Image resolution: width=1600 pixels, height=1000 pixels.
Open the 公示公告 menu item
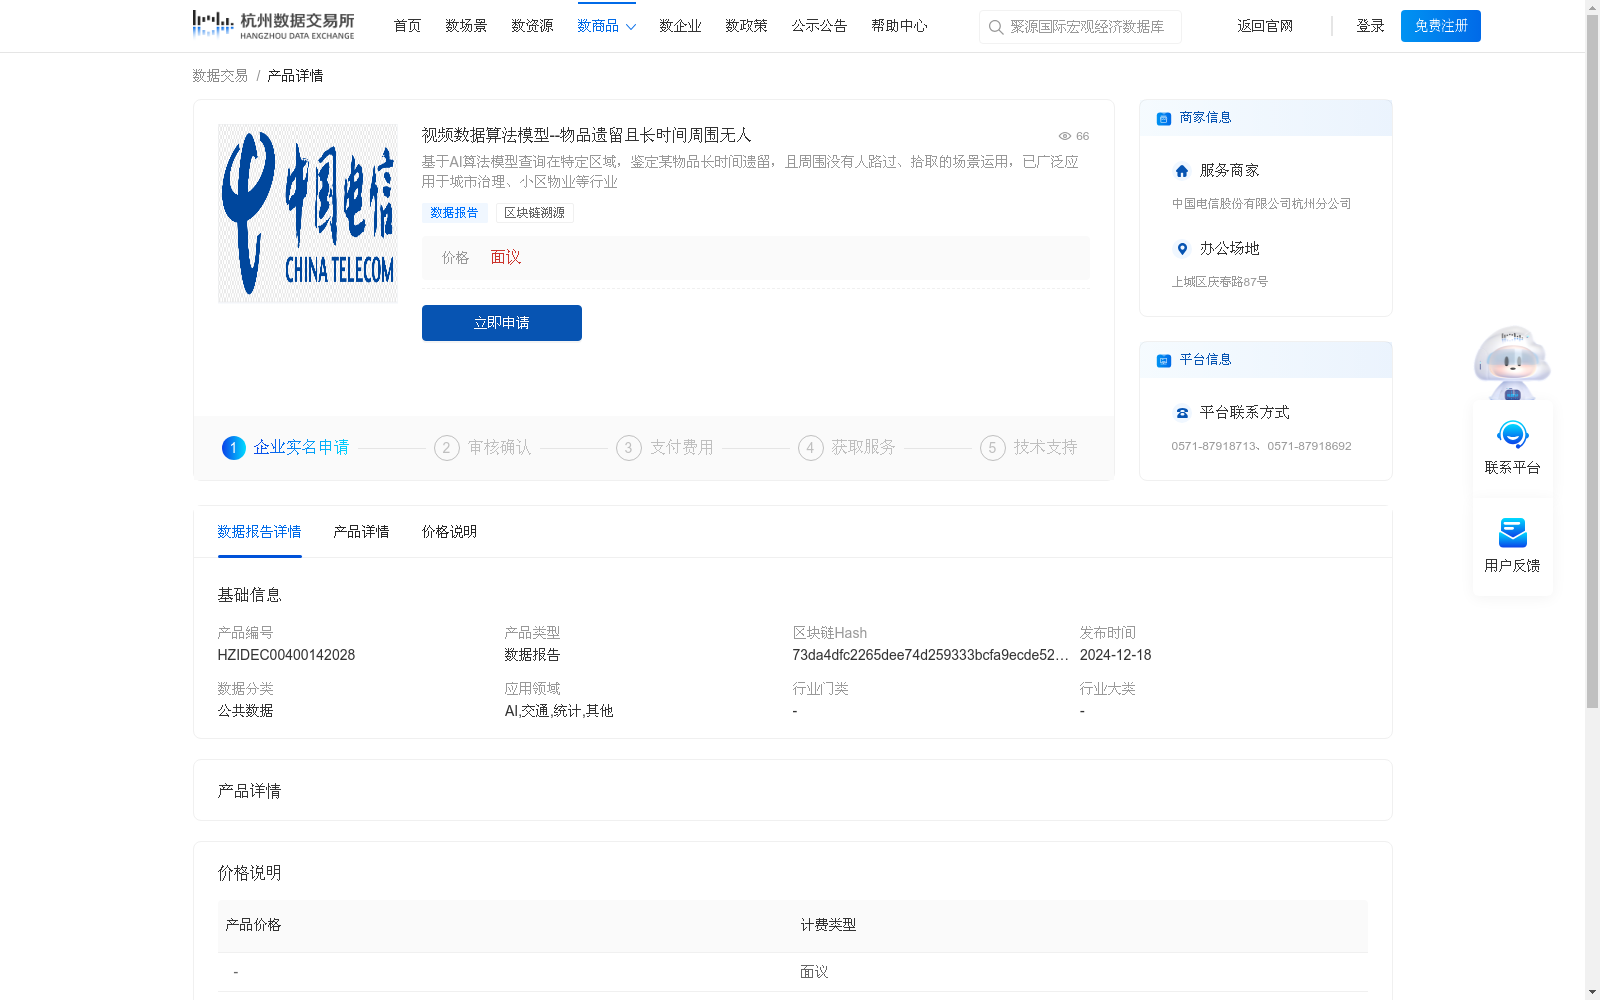[x=819, y=26]
